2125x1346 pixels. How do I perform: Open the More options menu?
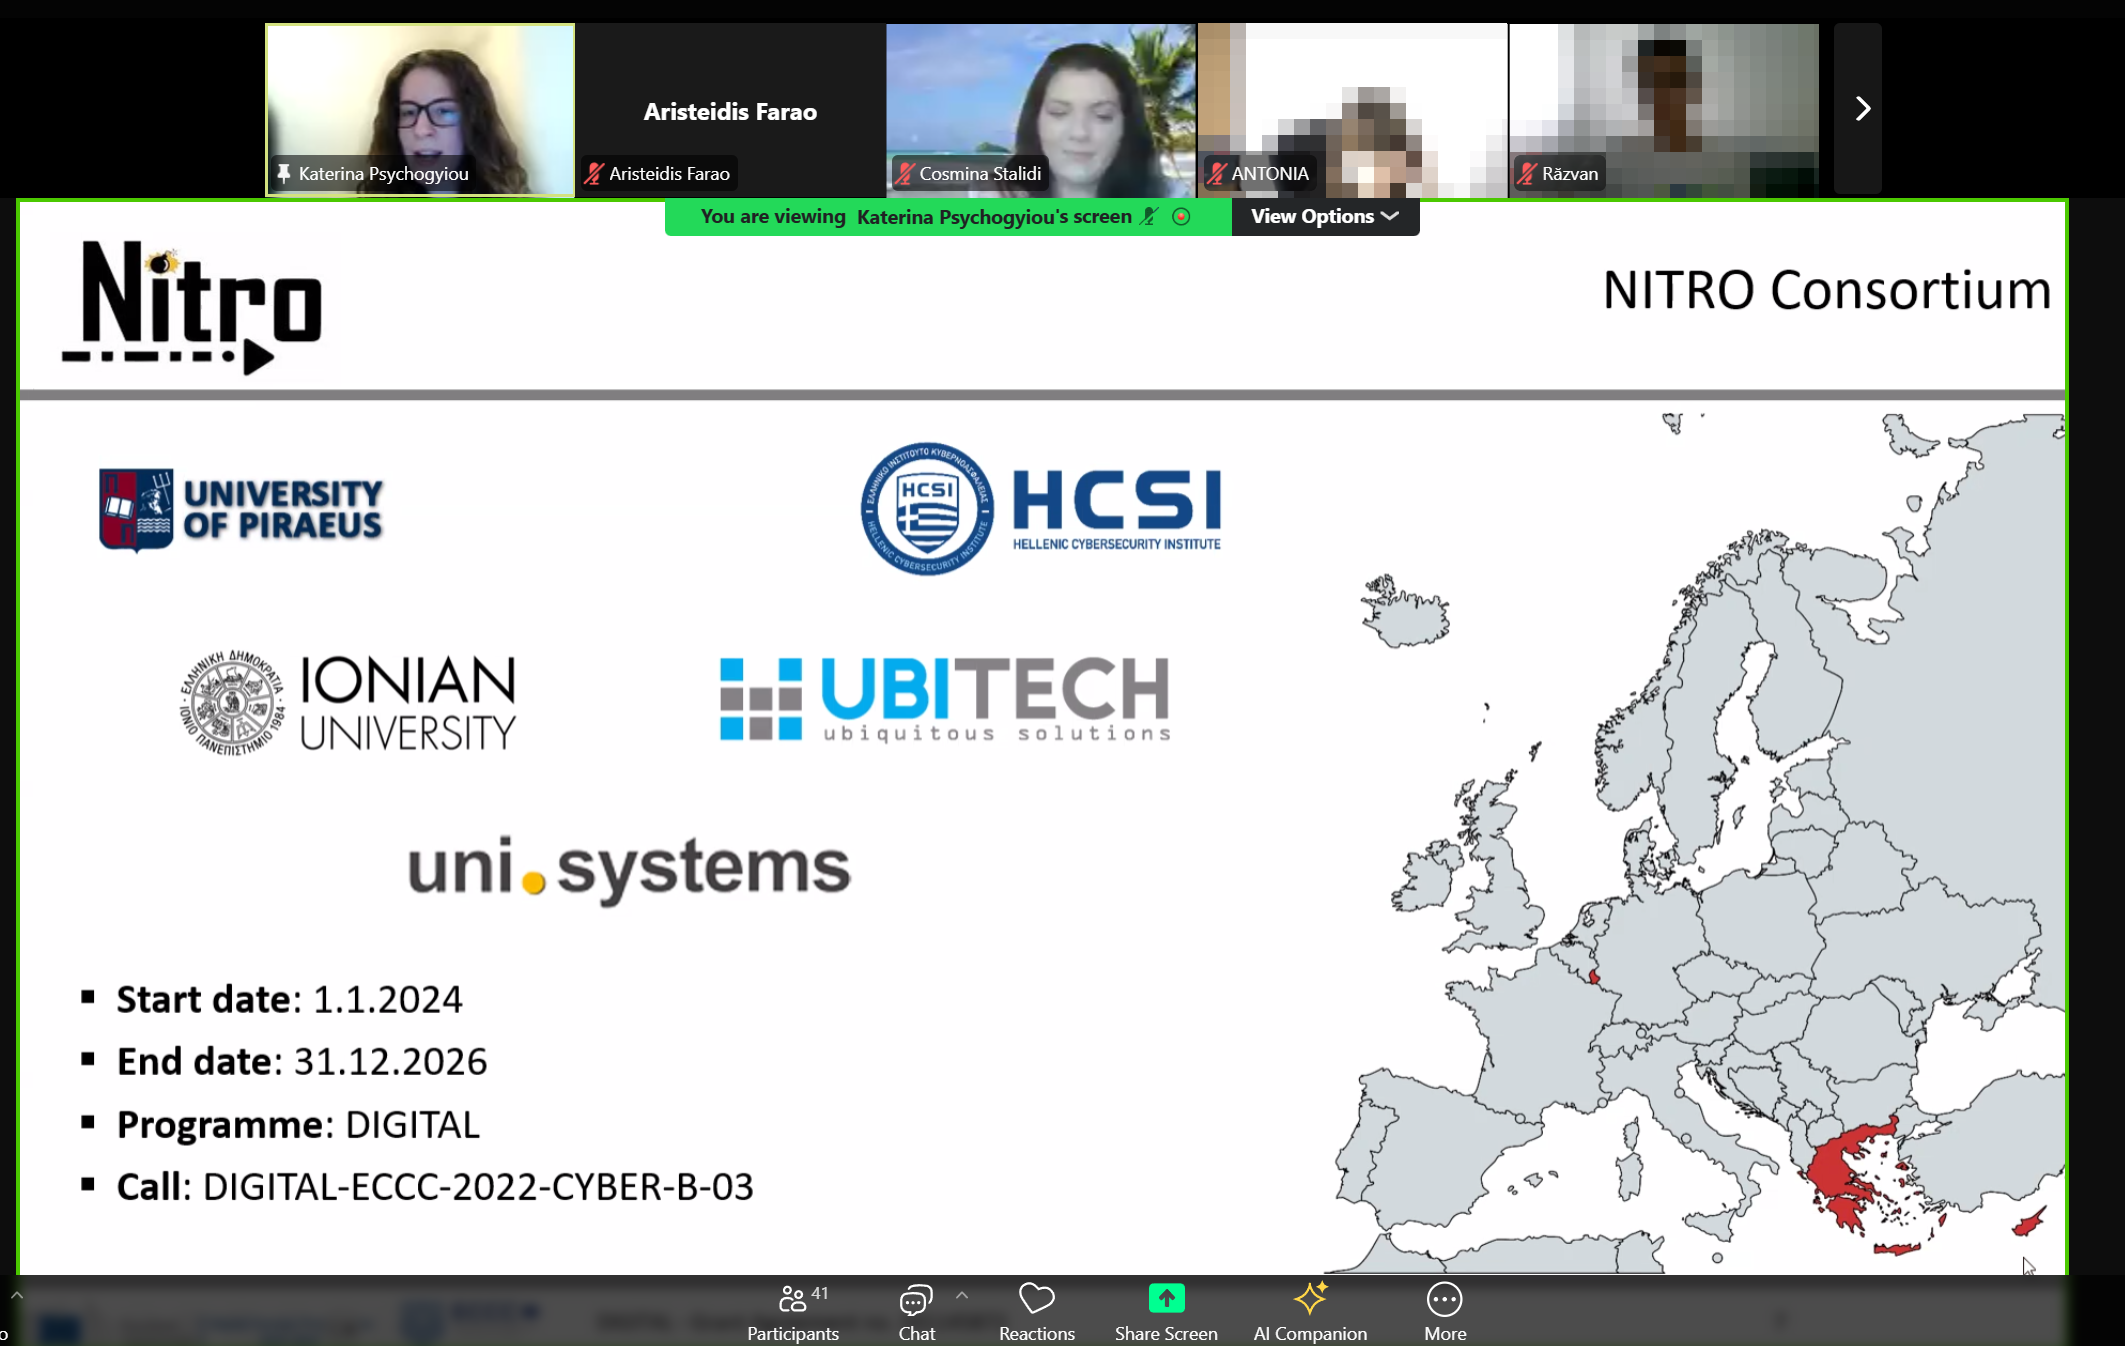pyautogui.click(x=1445, y=1312)
